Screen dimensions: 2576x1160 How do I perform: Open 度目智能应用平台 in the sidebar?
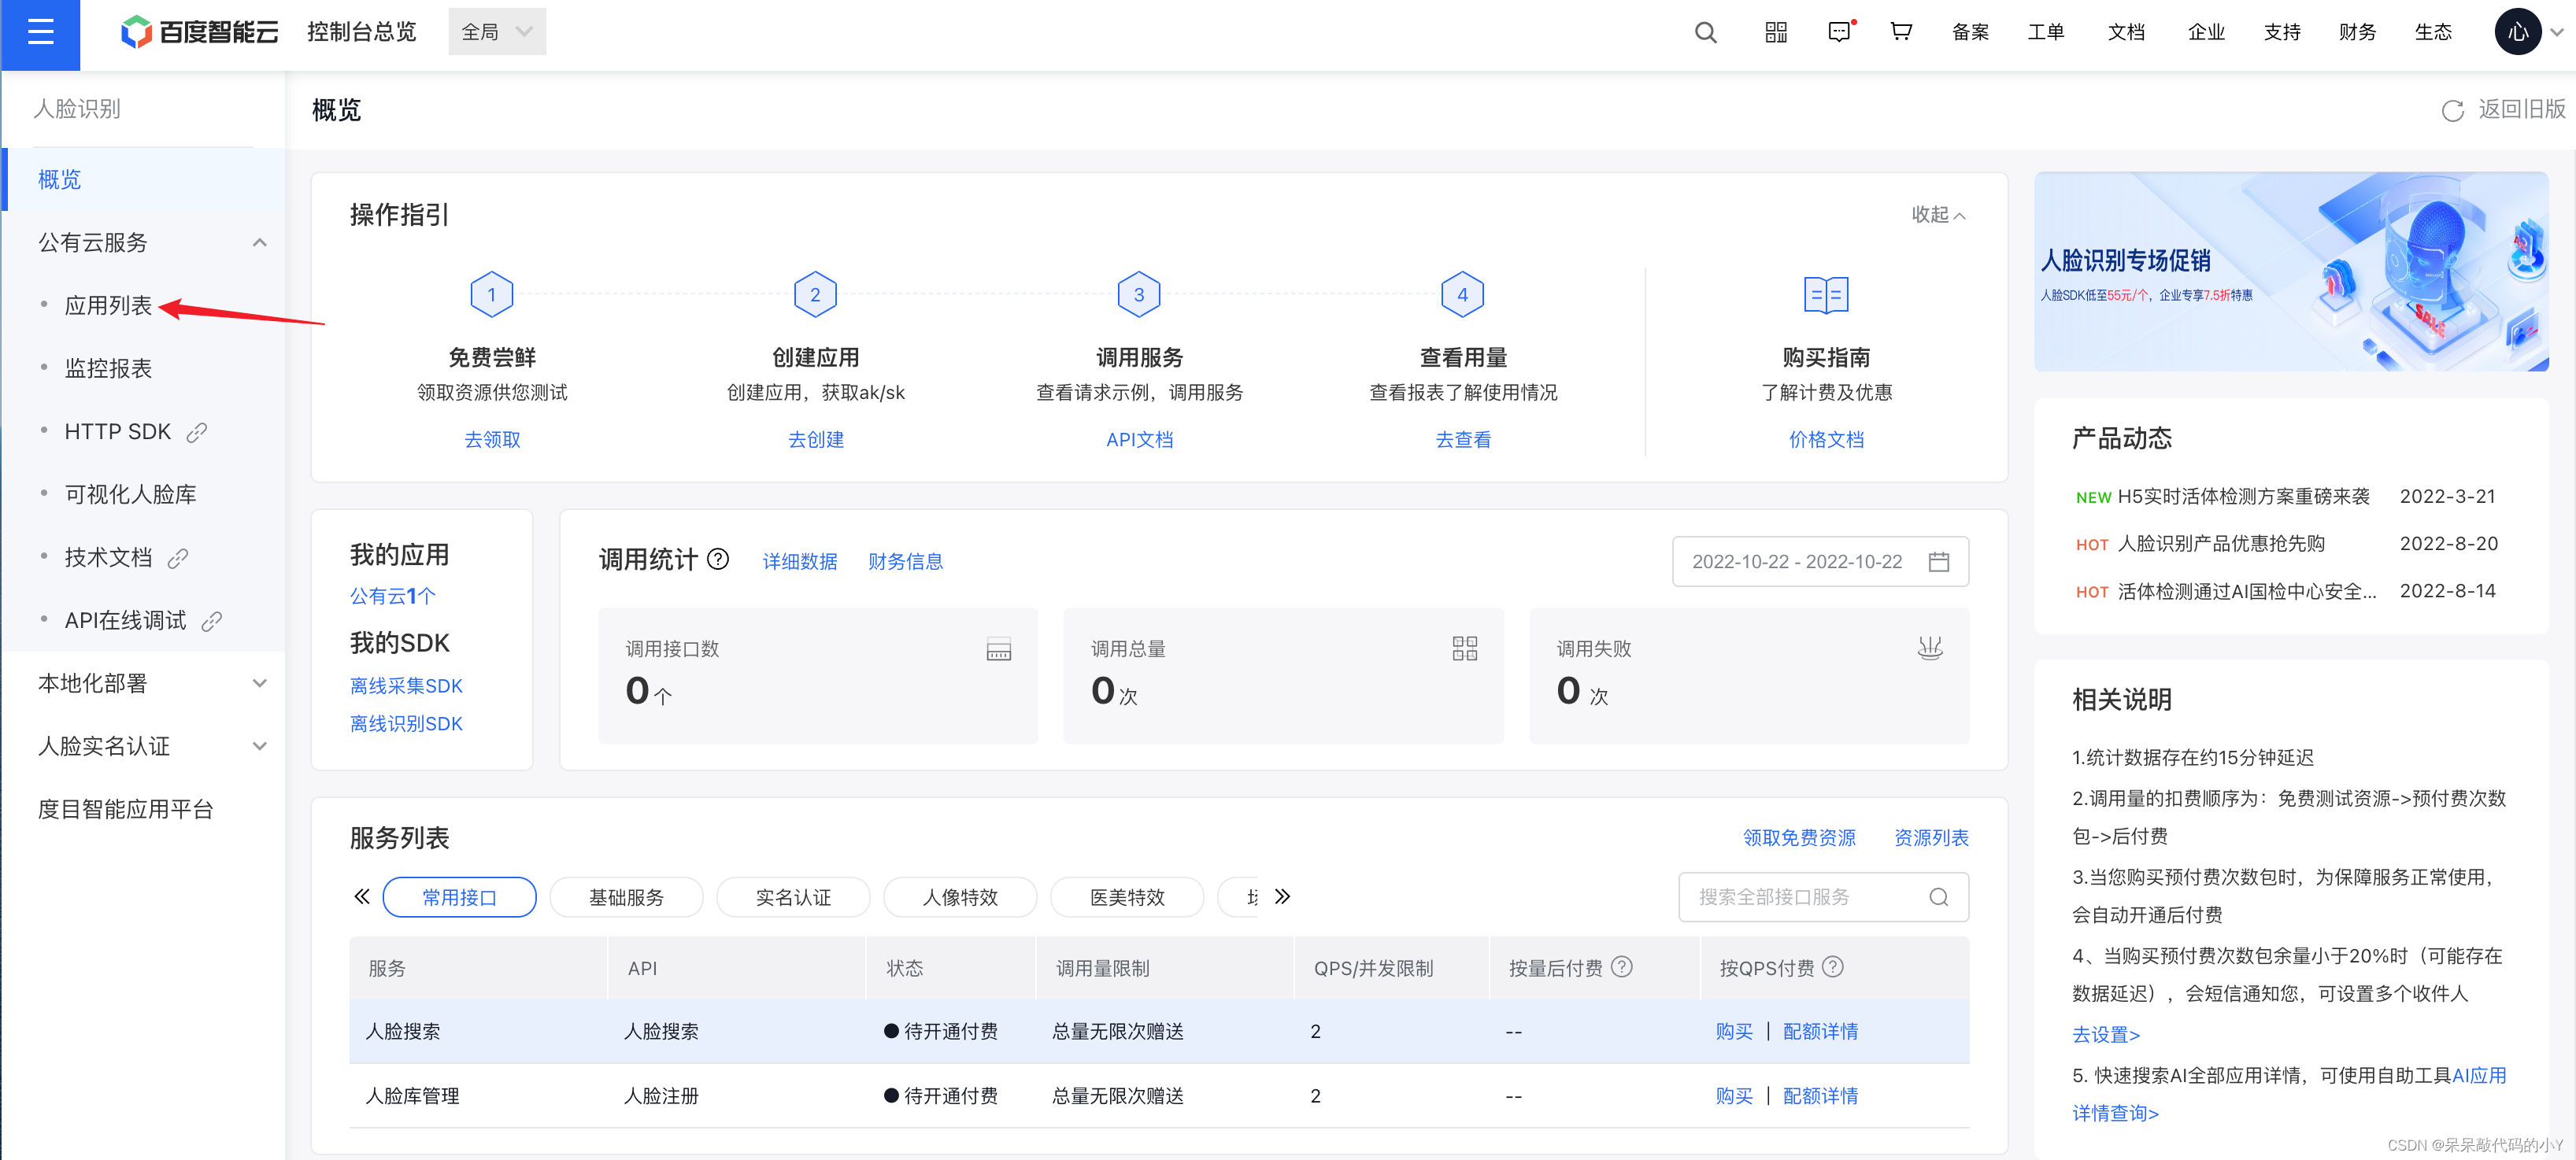tap(126, 809)
